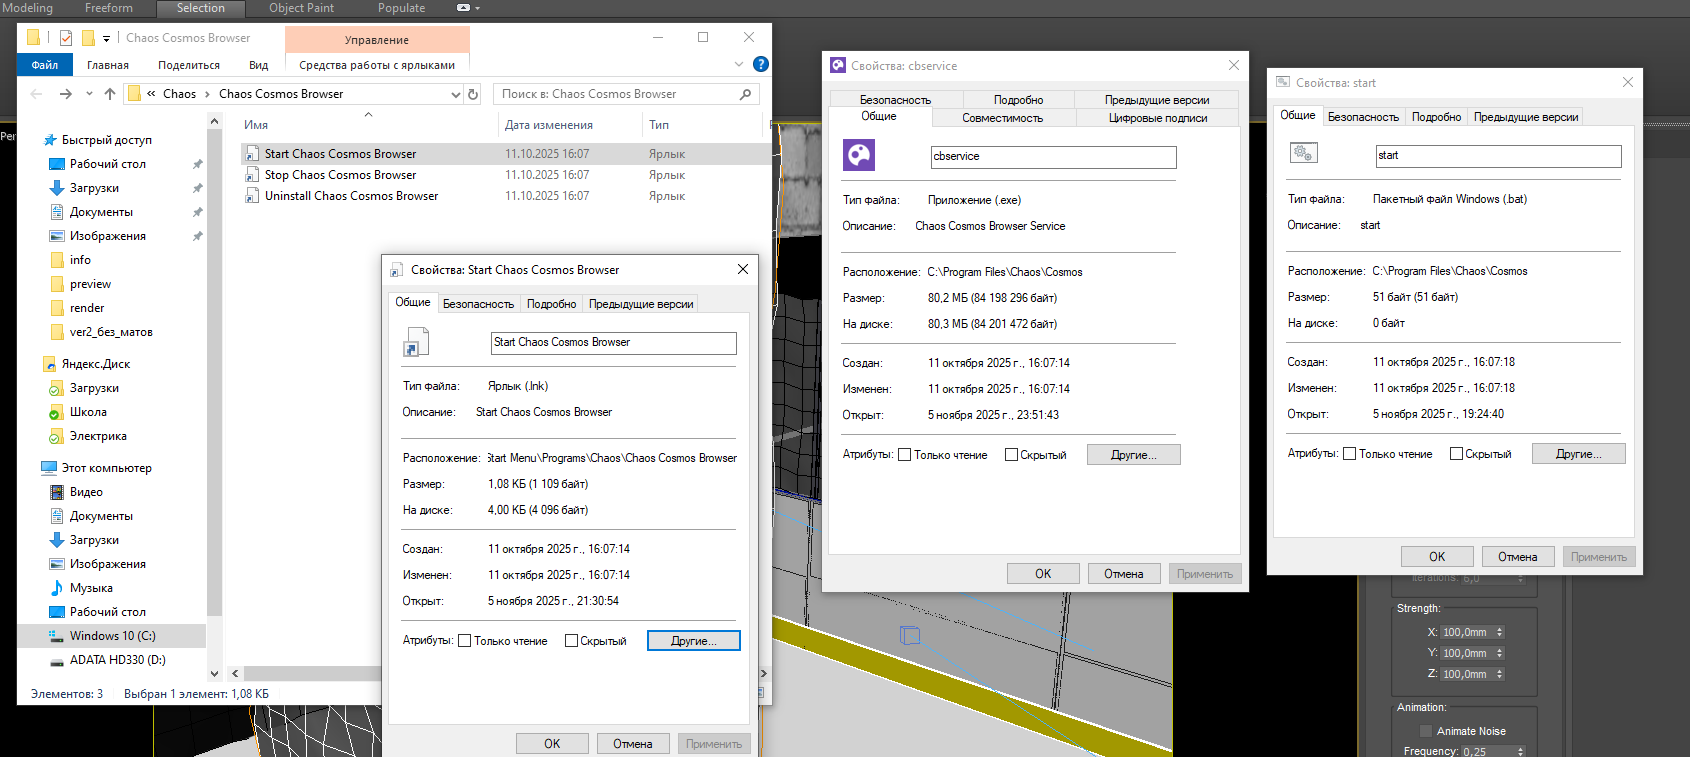Open Explorer help via blue question mark
The width and height of the screenshot is (1690, 757).
(760, 64)
